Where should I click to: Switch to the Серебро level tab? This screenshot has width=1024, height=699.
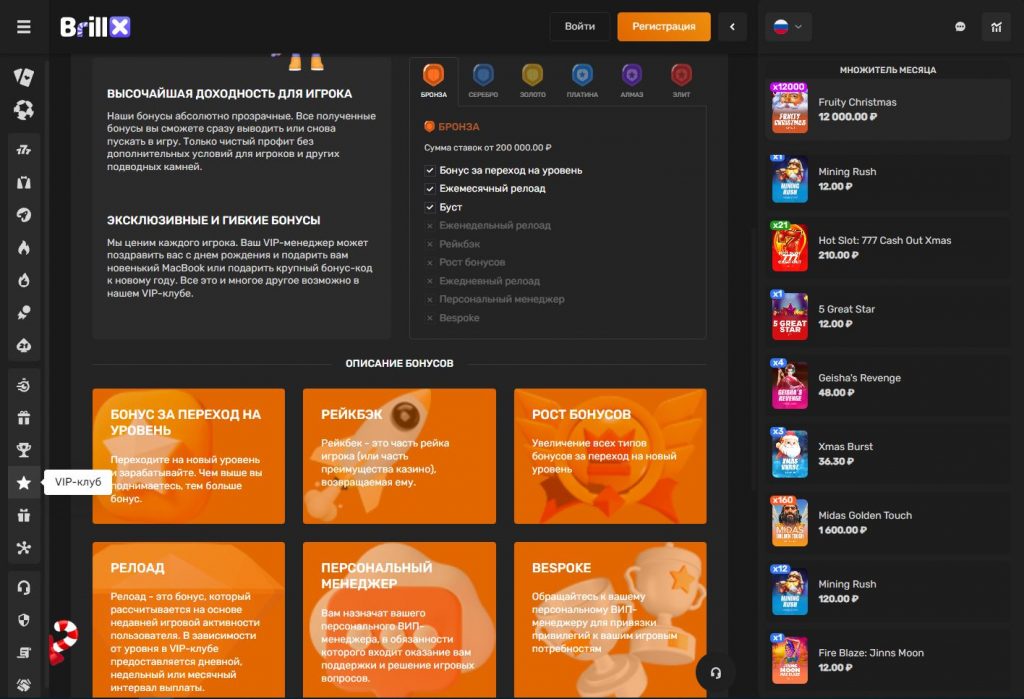tap(483, 81)
